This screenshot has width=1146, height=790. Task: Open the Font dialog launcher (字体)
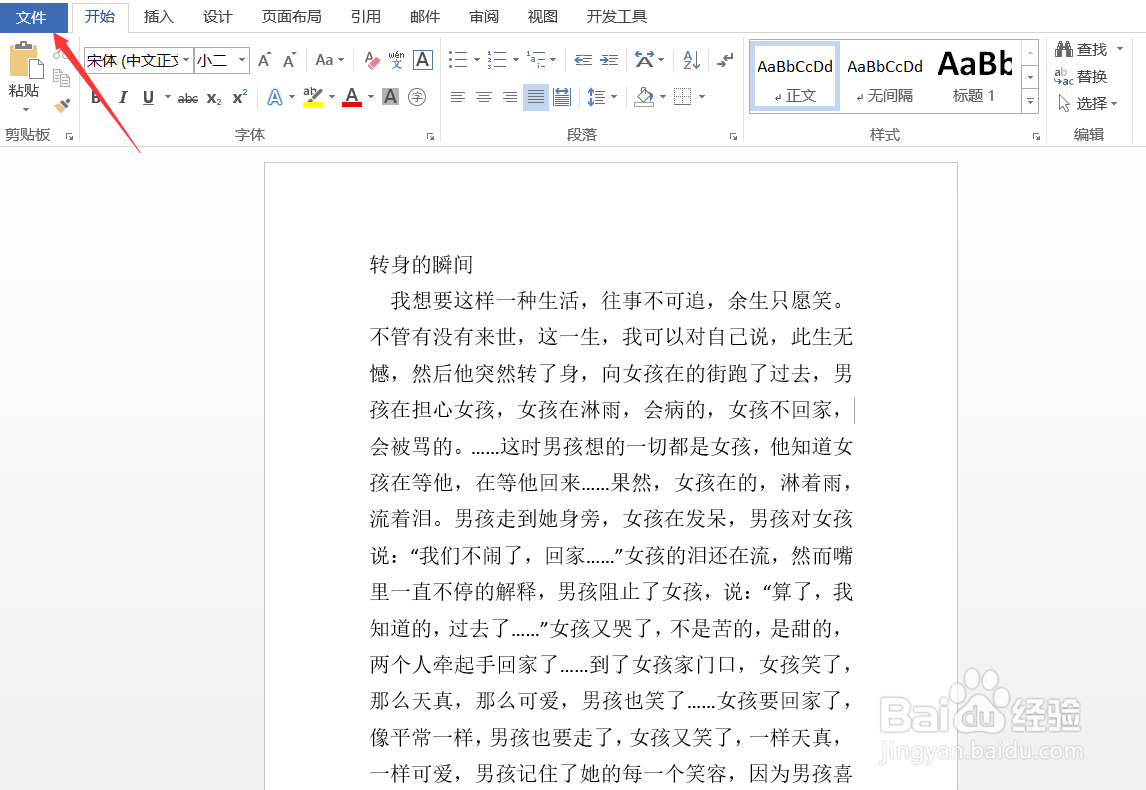[430, 136]
